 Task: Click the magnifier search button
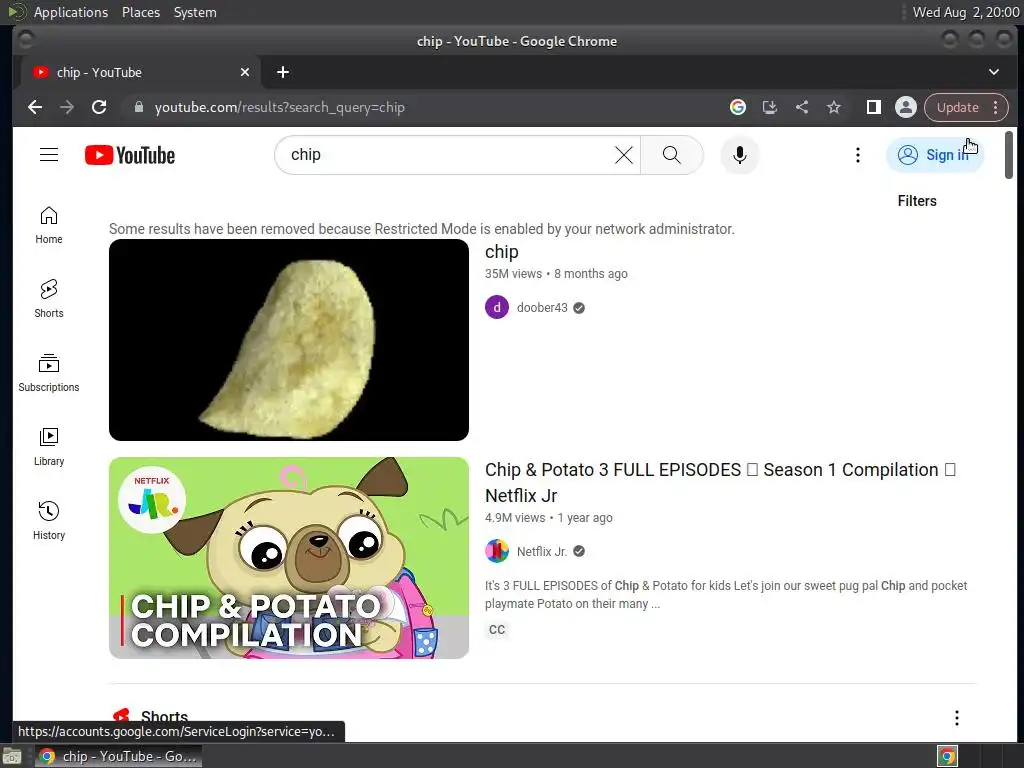pyautogui.click(x=671, y=155)
